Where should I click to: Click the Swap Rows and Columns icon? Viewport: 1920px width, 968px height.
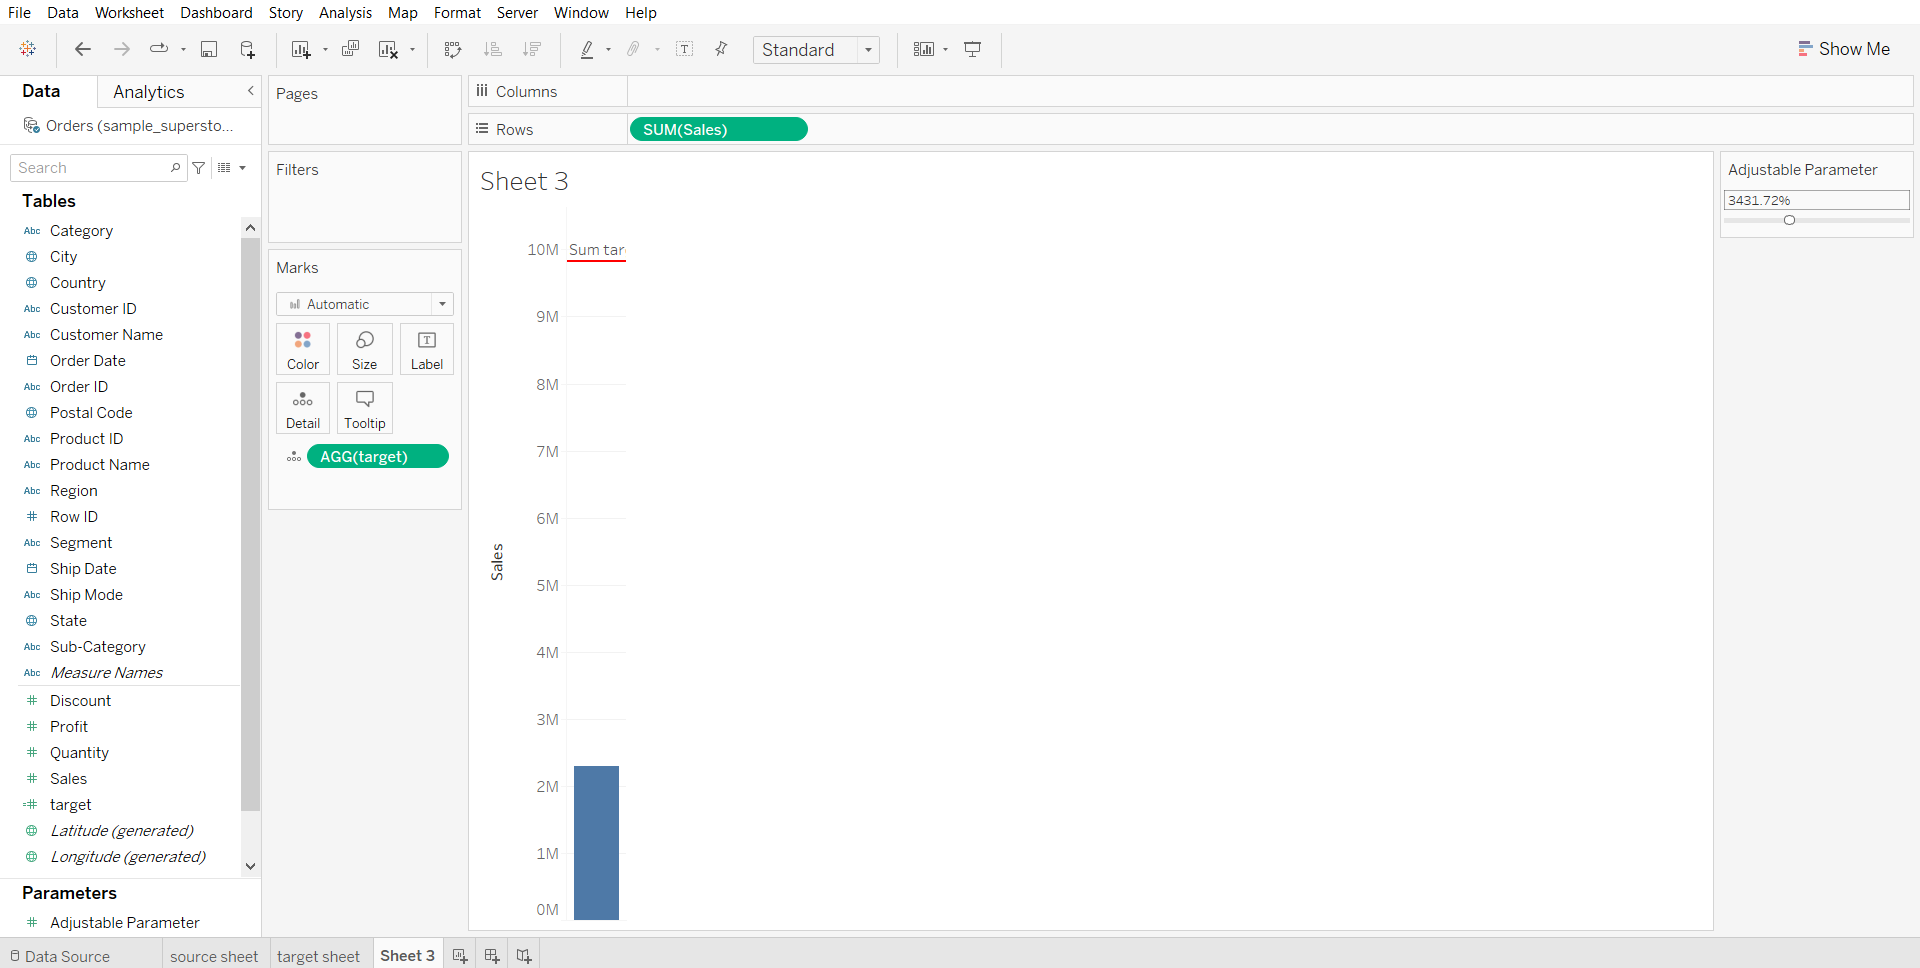coord(453,49)
